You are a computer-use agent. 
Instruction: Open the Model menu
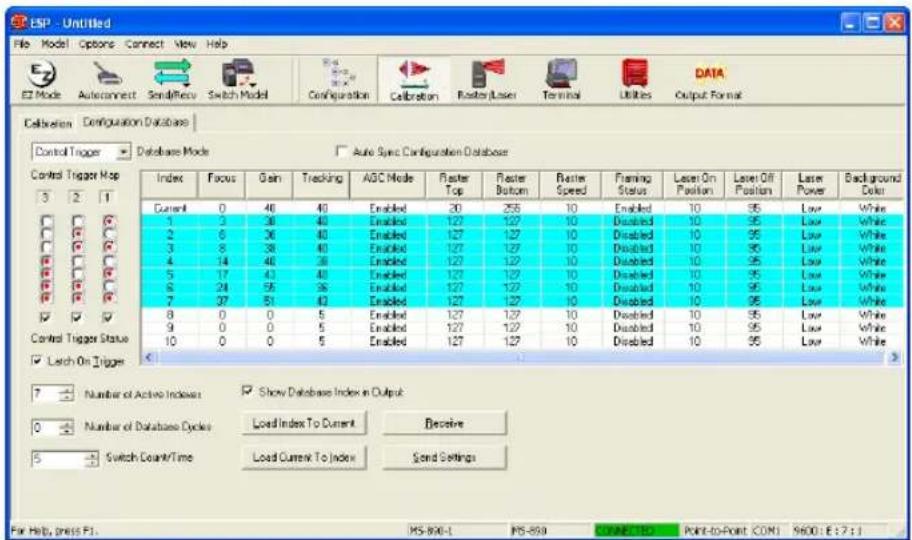[55, 44]
